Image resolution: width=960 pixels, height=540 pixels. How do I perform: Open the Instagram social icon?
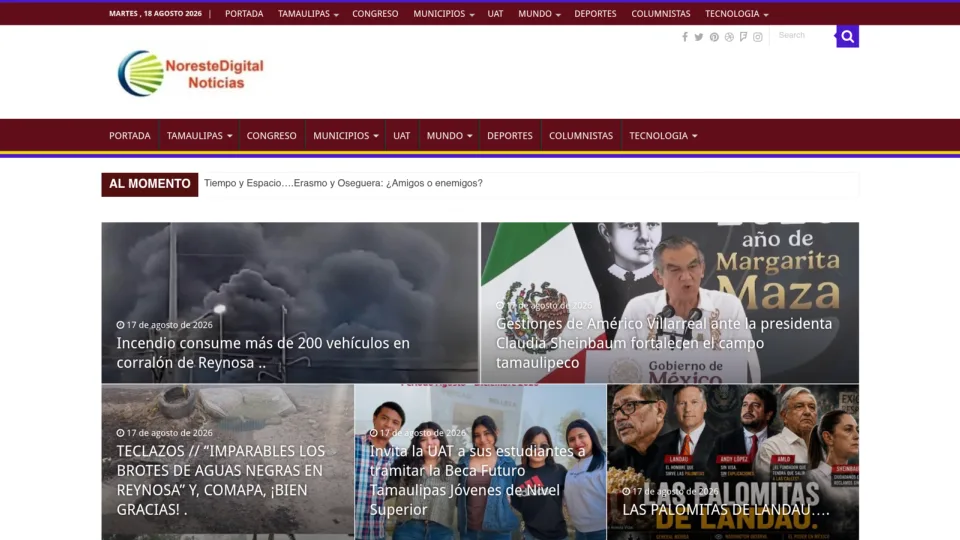(758, 37)
